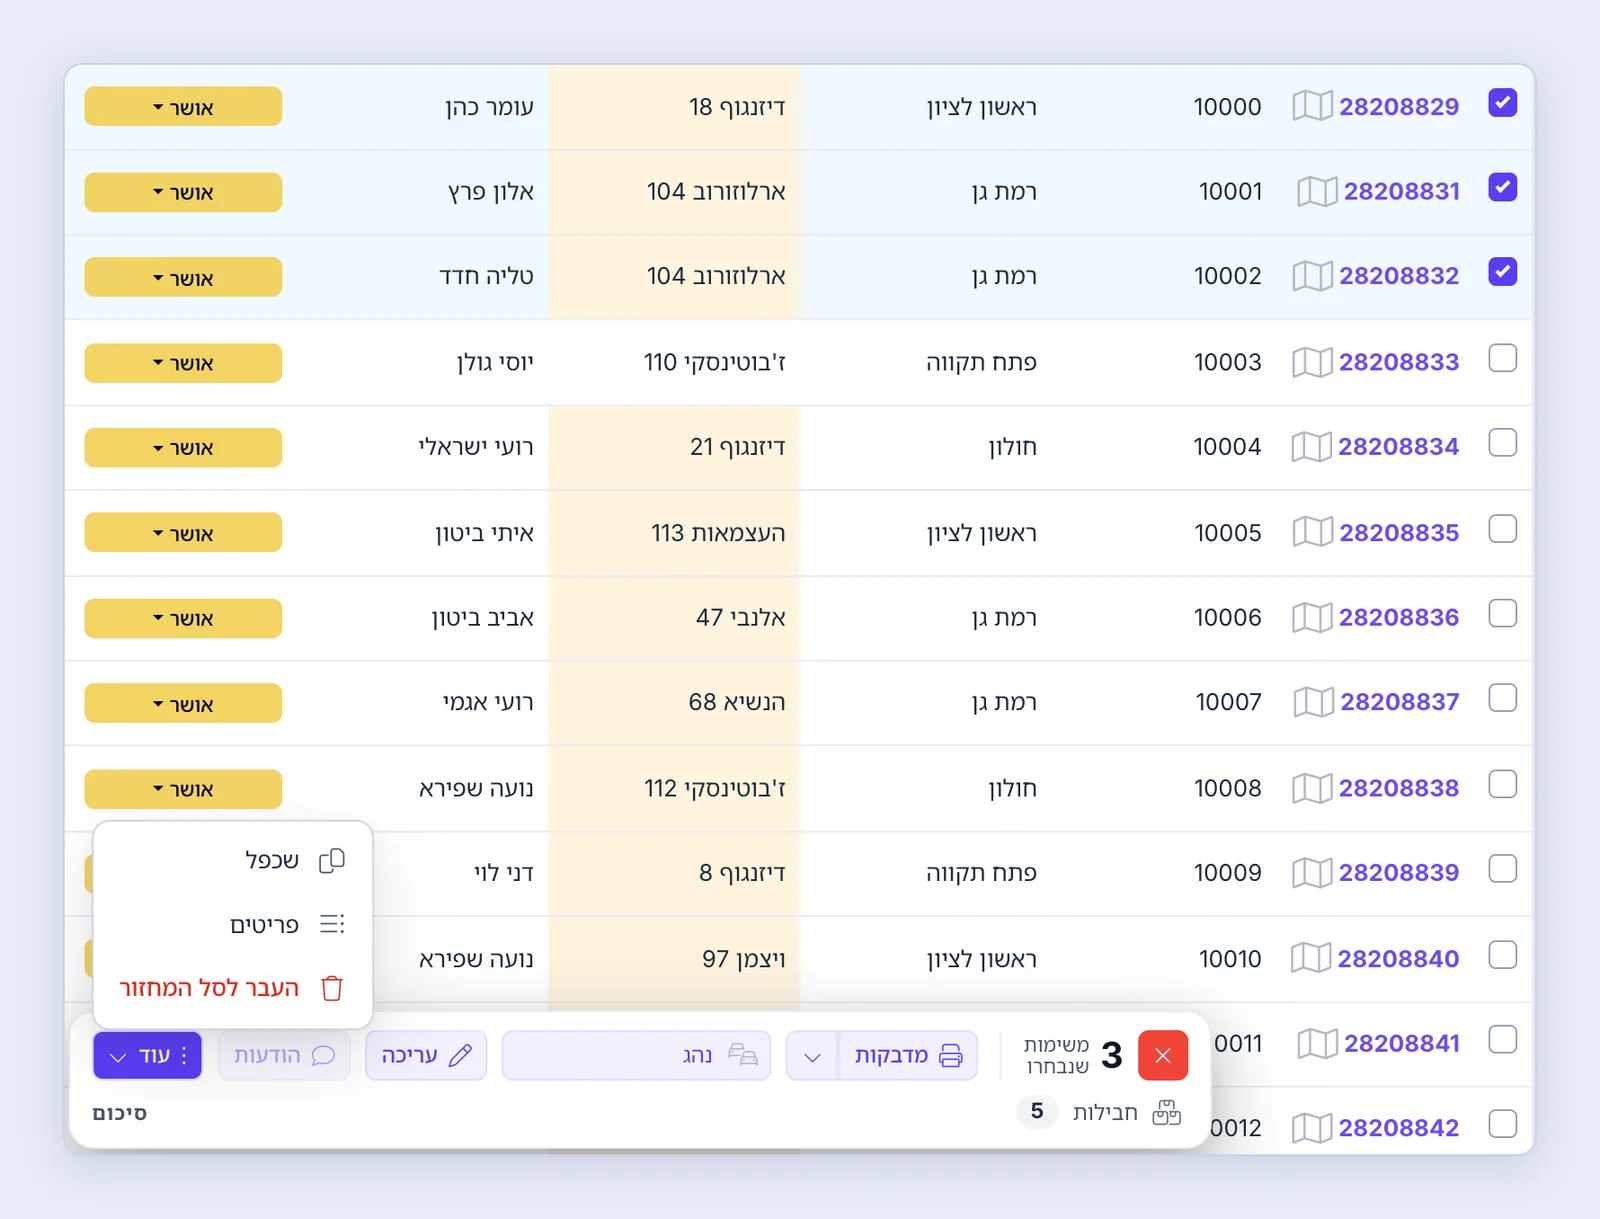Viewport: 1600px width, 1219px height.
Task: Click the עריכה edit button
Action: [x=426, y=1056]
